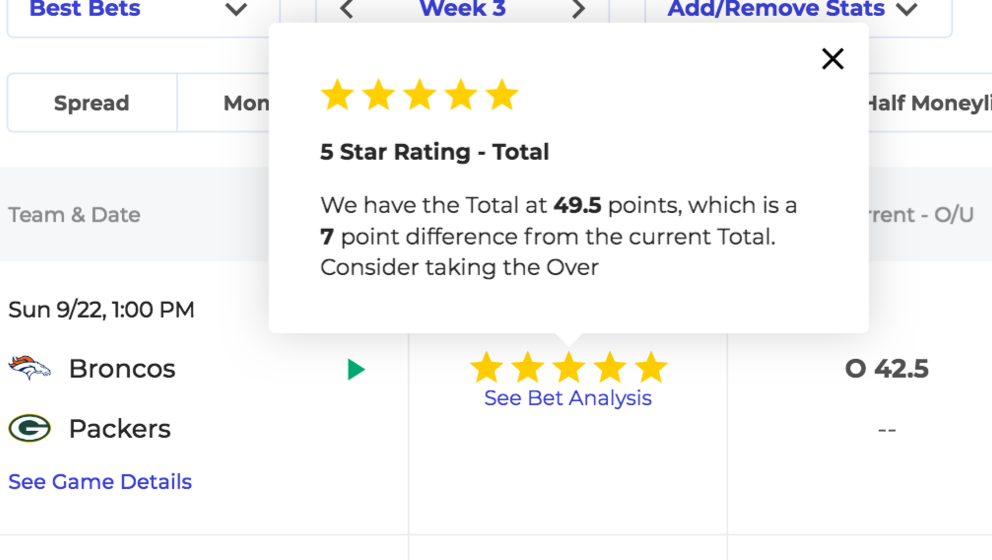
Task: Click the gold stars inside the popup
Action: coord(419,95)
